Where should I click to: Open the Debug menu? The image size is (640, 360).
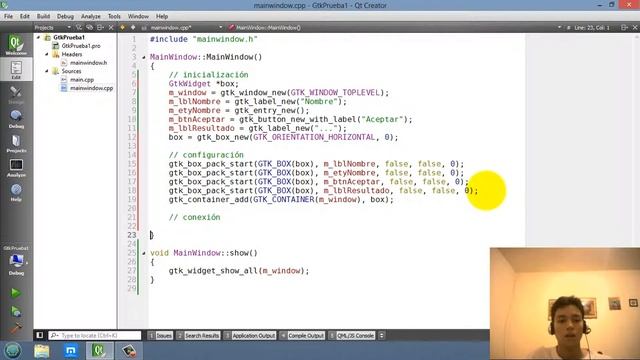point(65,16)
